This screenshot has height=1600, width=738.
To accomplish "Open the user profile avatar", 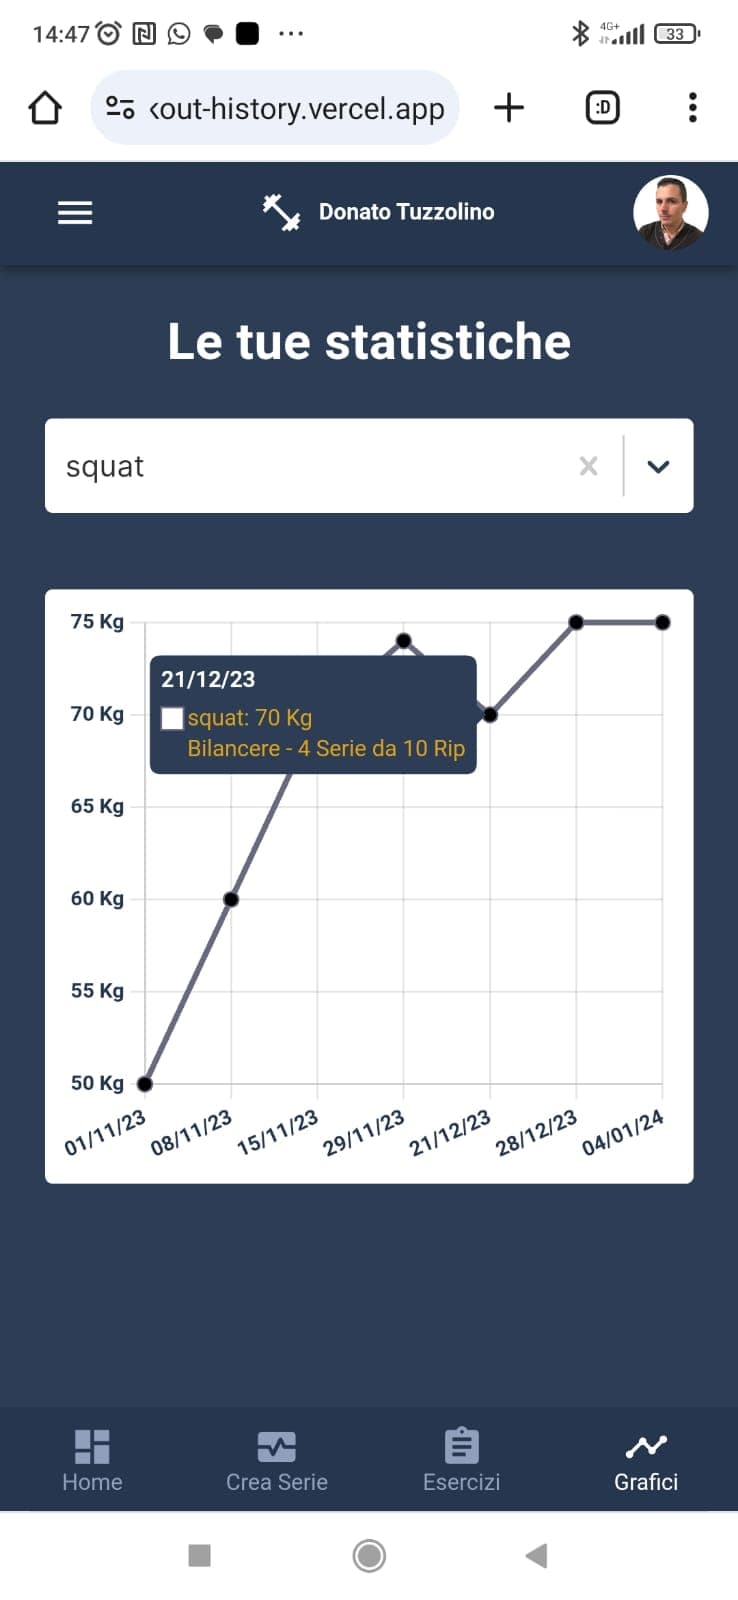I will [x=670, y=212].
